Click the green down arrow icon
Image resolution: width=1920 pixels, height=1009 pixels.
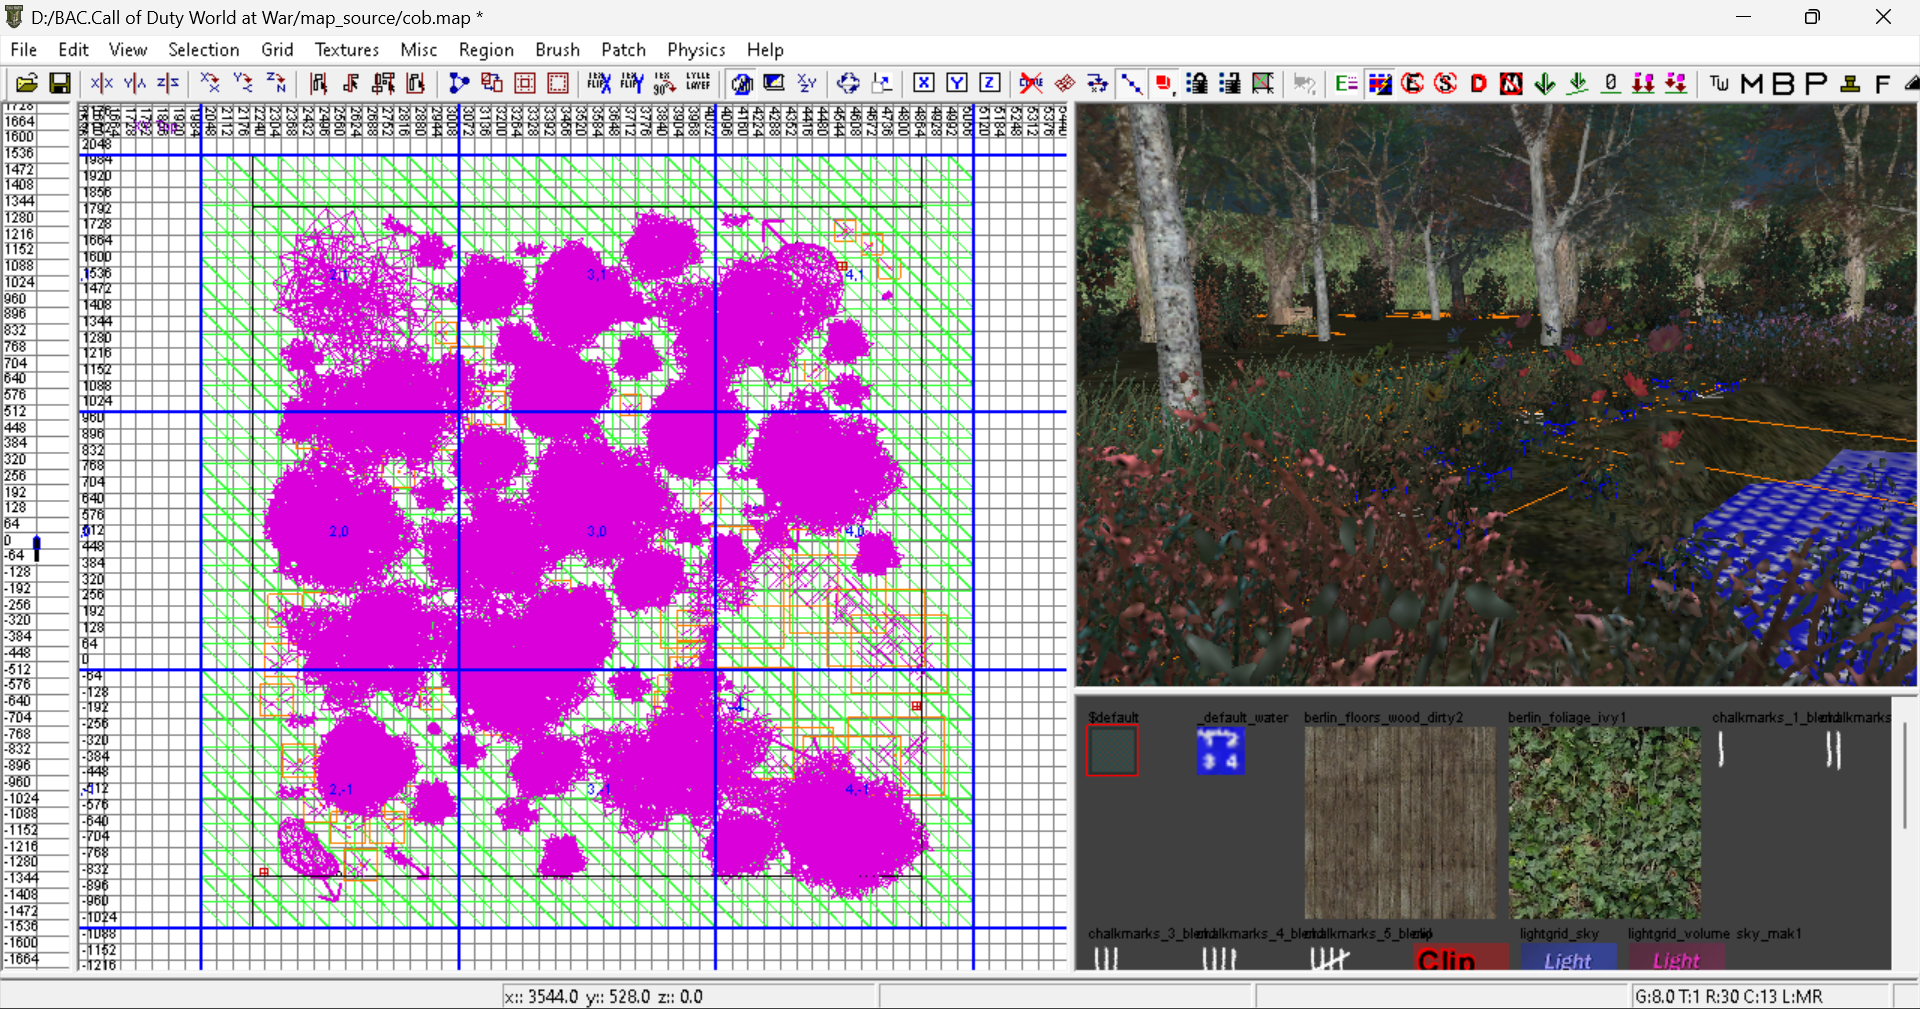tap(1545, 84)
